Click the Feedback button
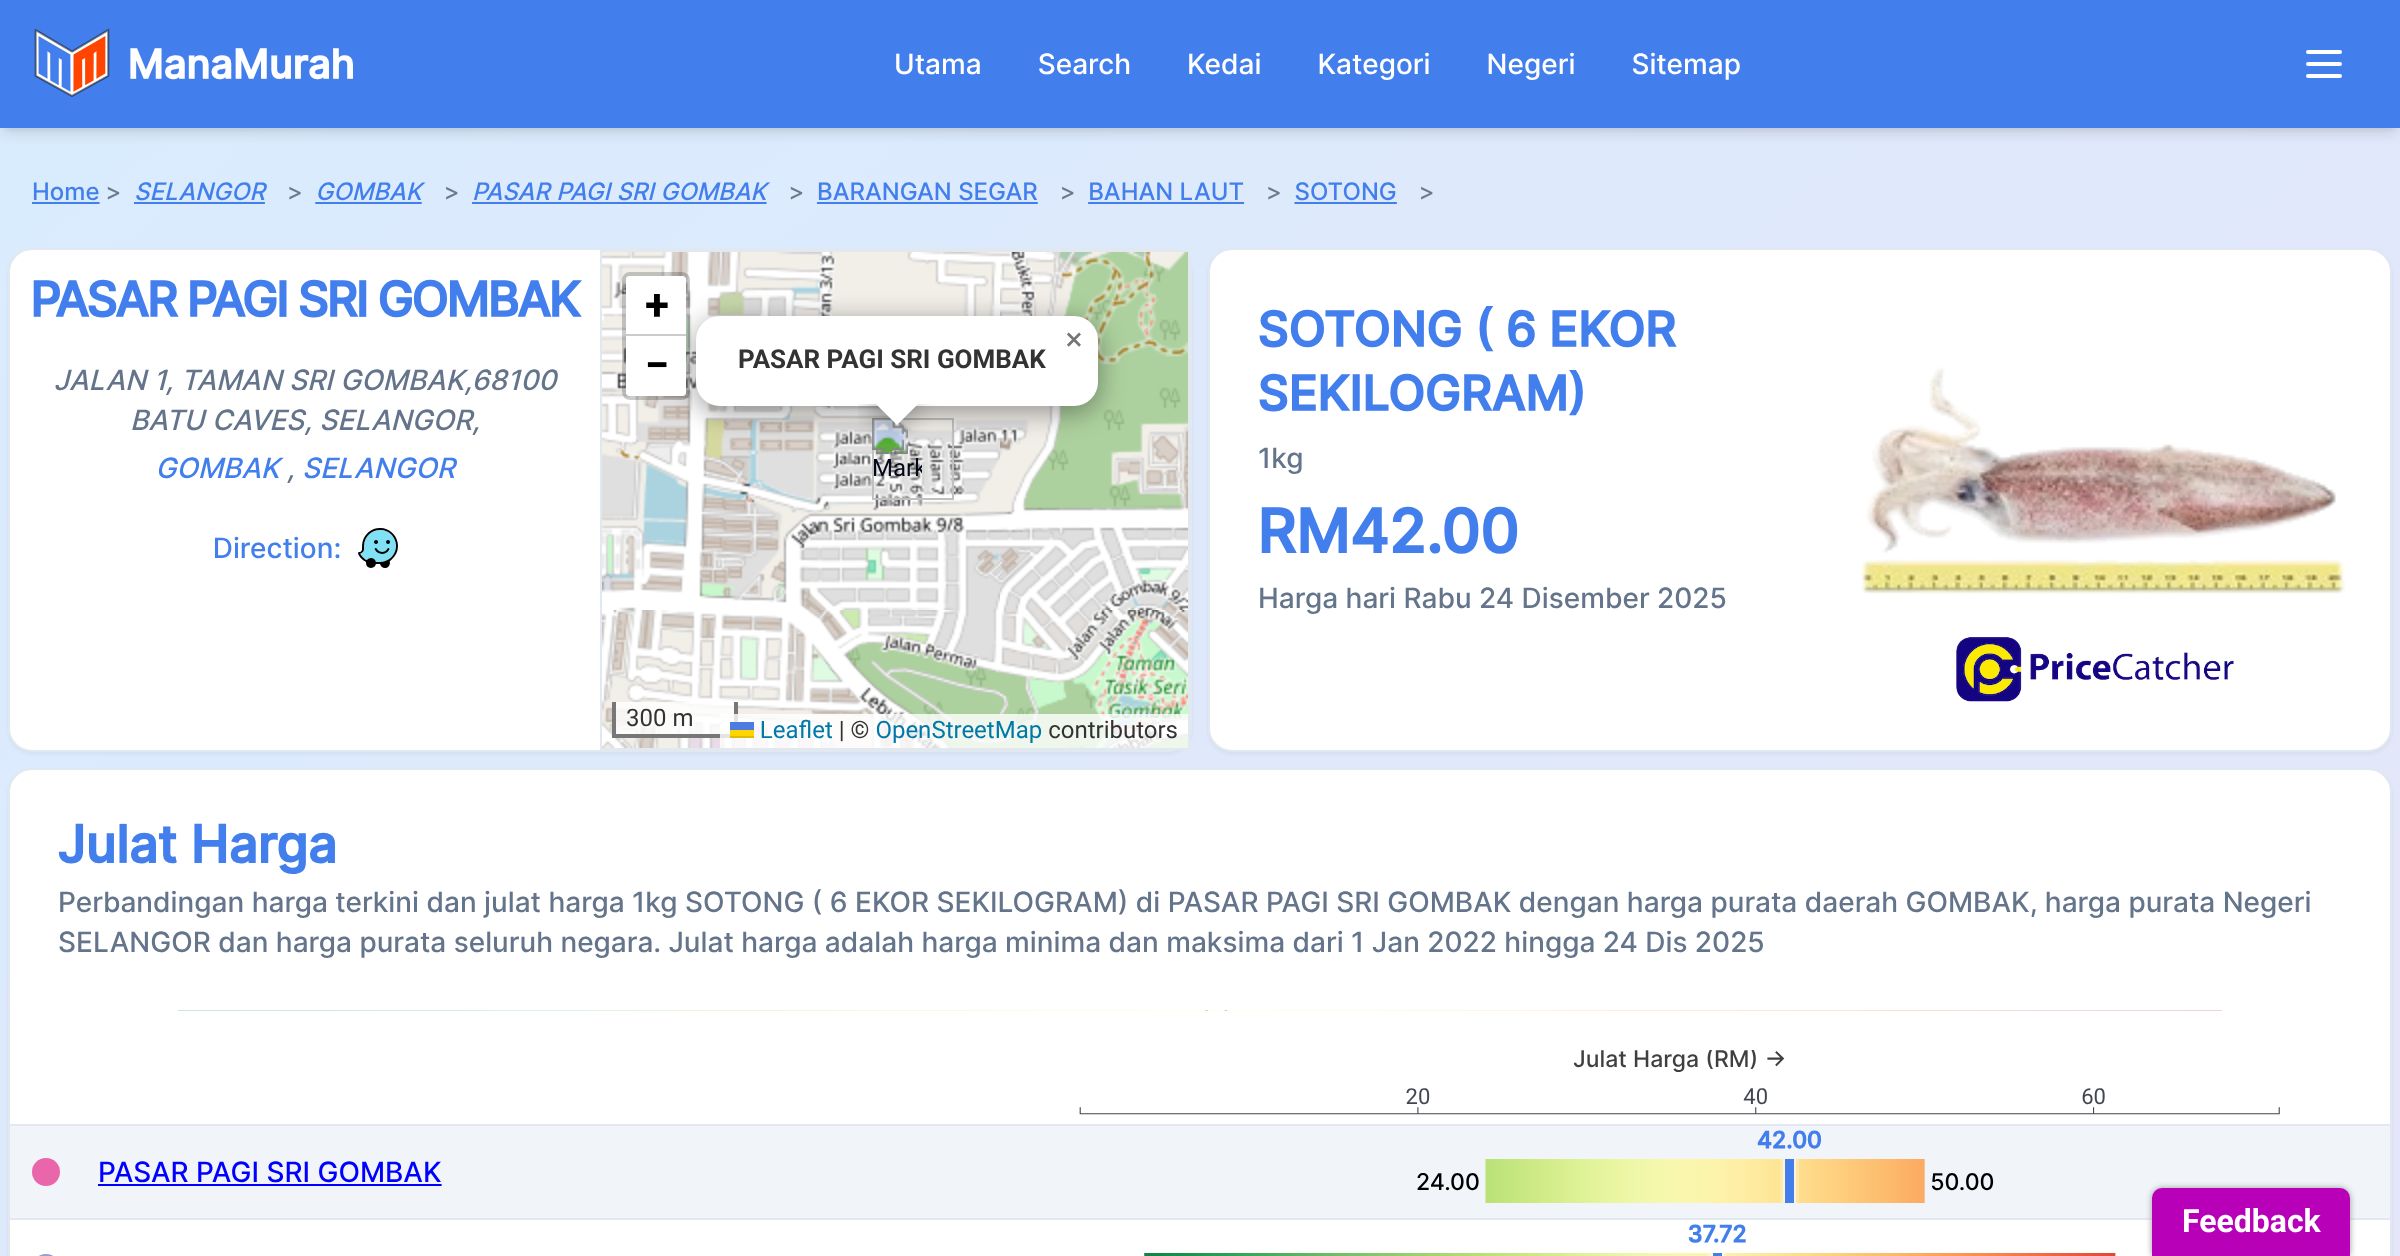 click(x=2250, y=1220)
